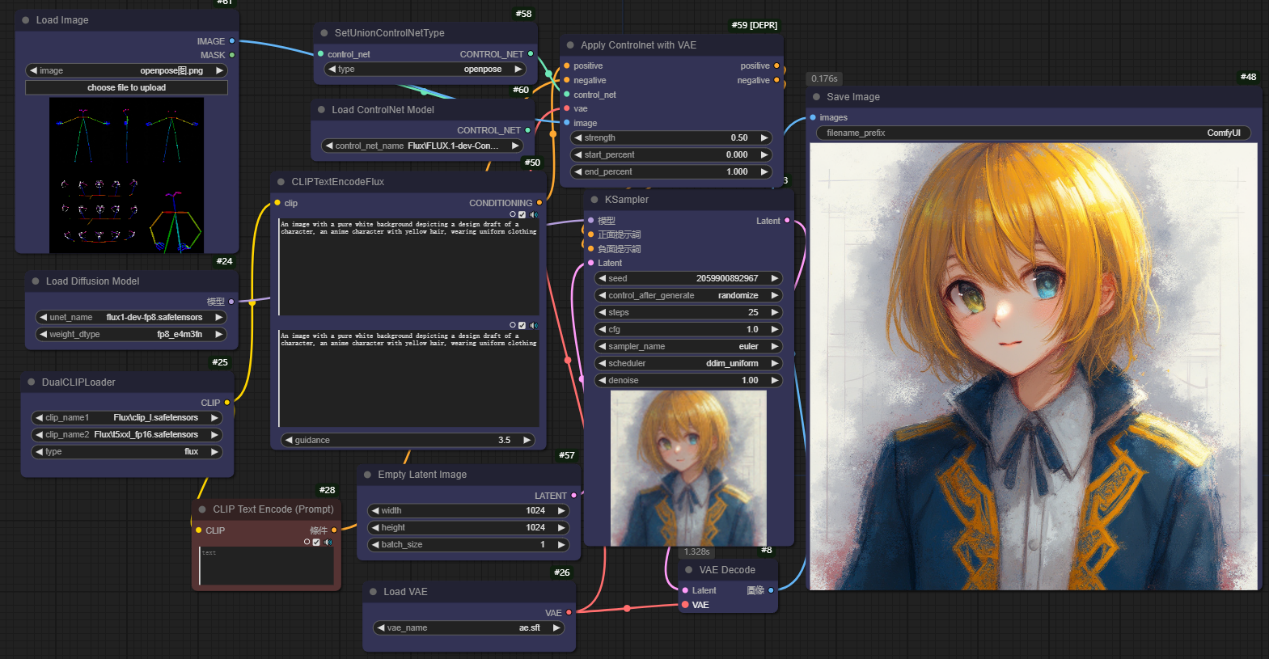The image size is (1269, 659).
Task: Click the KSampler preview thumbnail image
Action: 688,467
